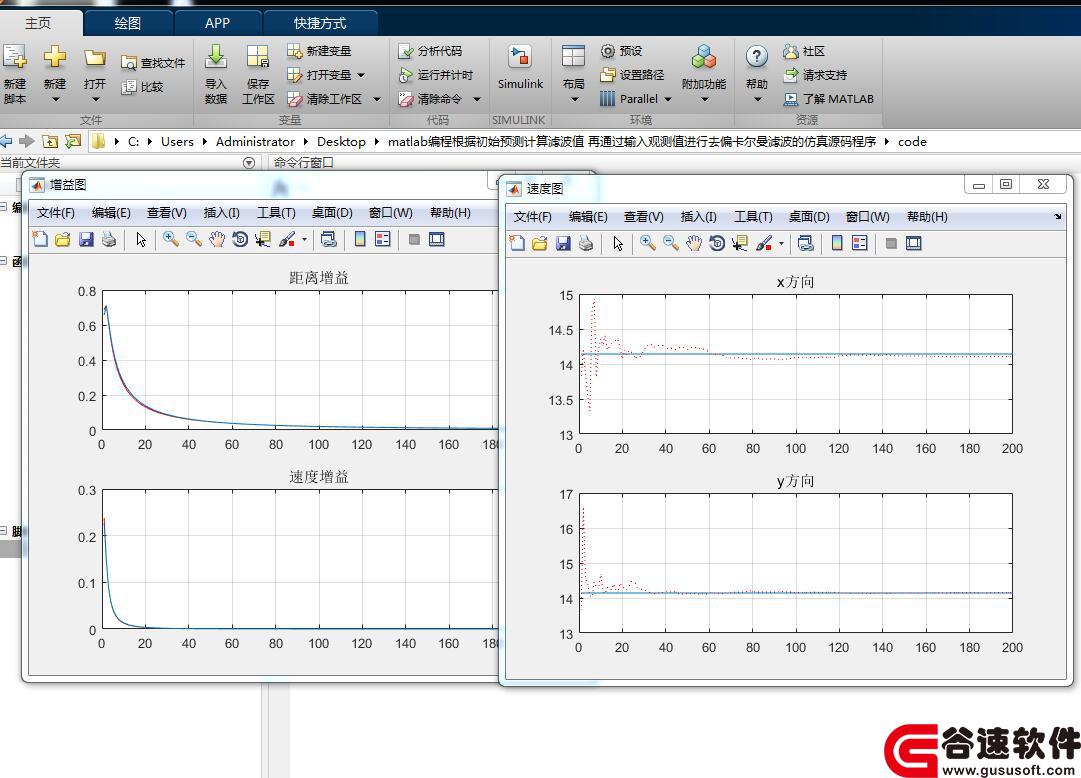The image size is (1081, 778).
Task: Insert legend in 速度图 toolbar
Action: pos(860,243)
